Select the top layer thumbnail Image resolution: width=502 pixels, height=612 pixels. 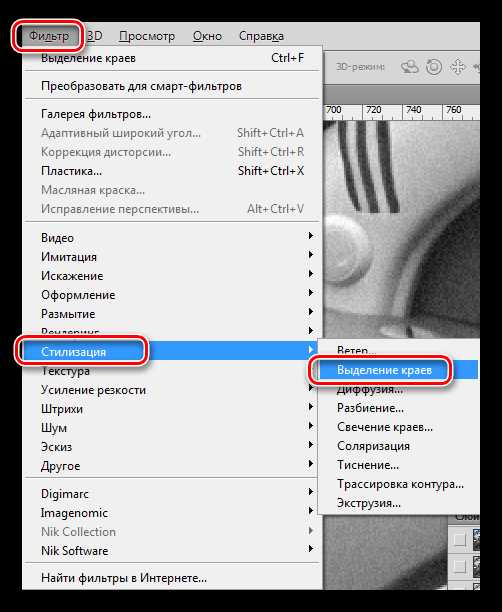[x=476, y=539]
